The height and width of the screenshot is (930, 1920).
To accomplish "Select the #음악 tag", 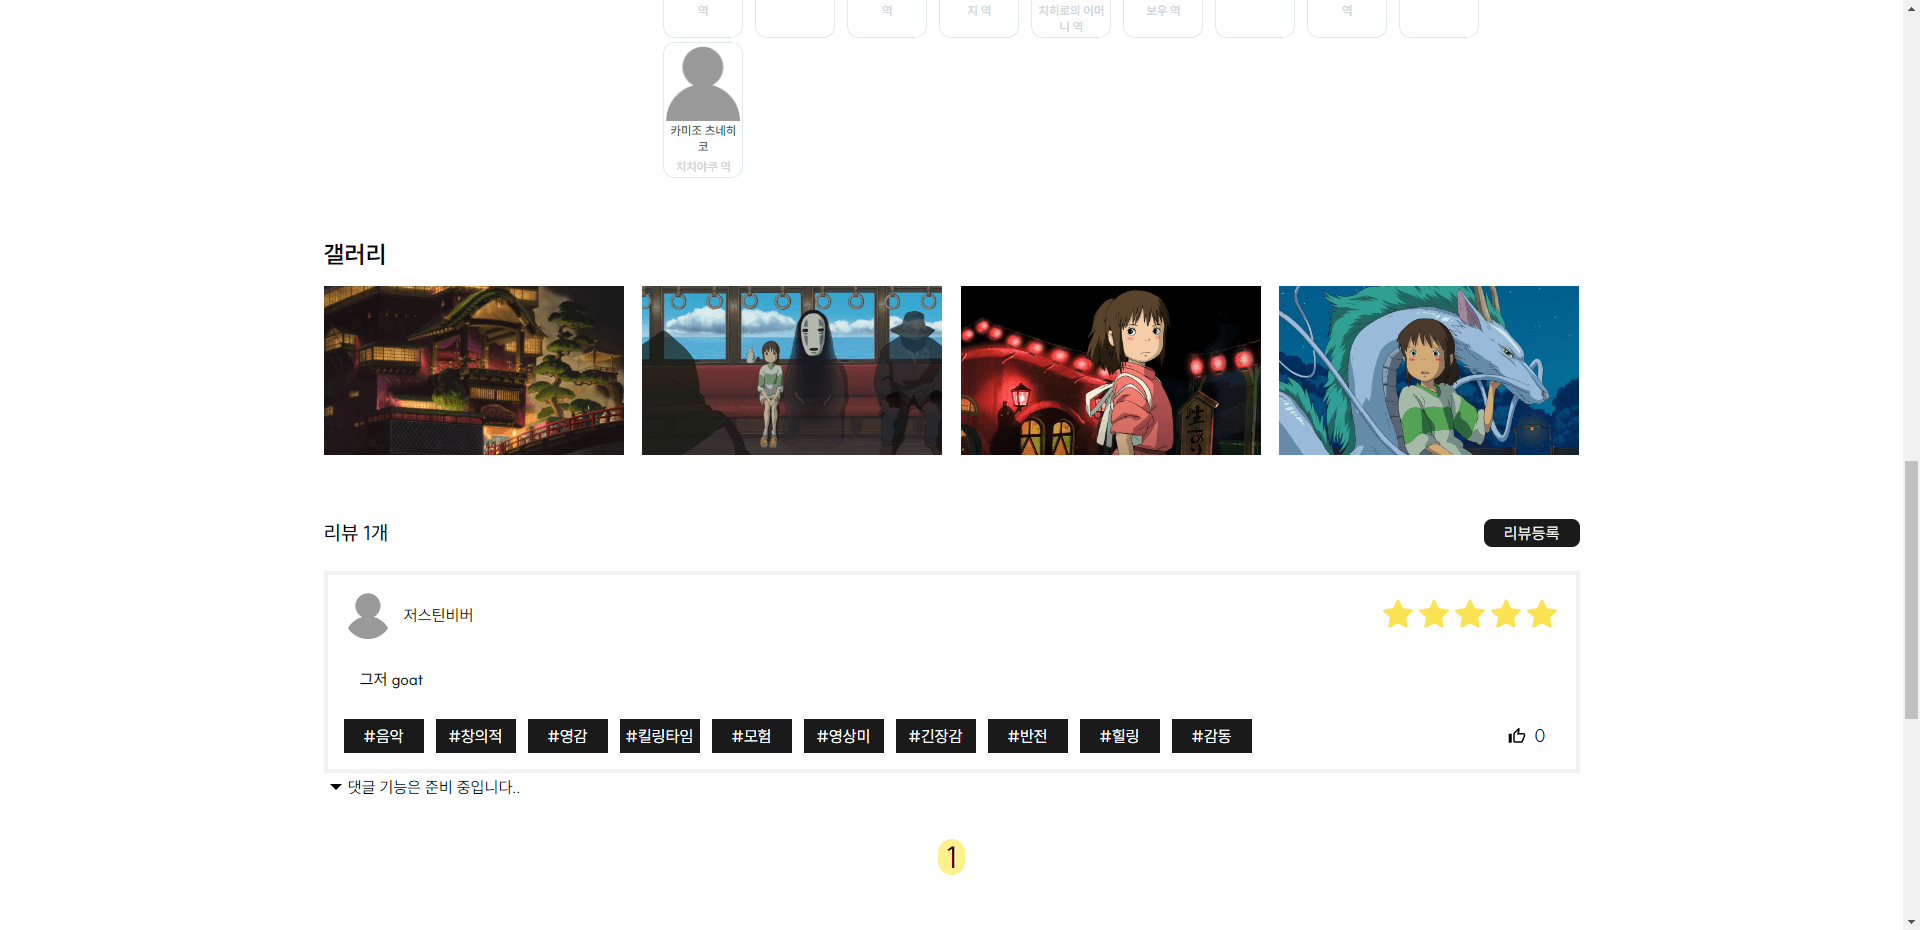I will click(384, 736).
